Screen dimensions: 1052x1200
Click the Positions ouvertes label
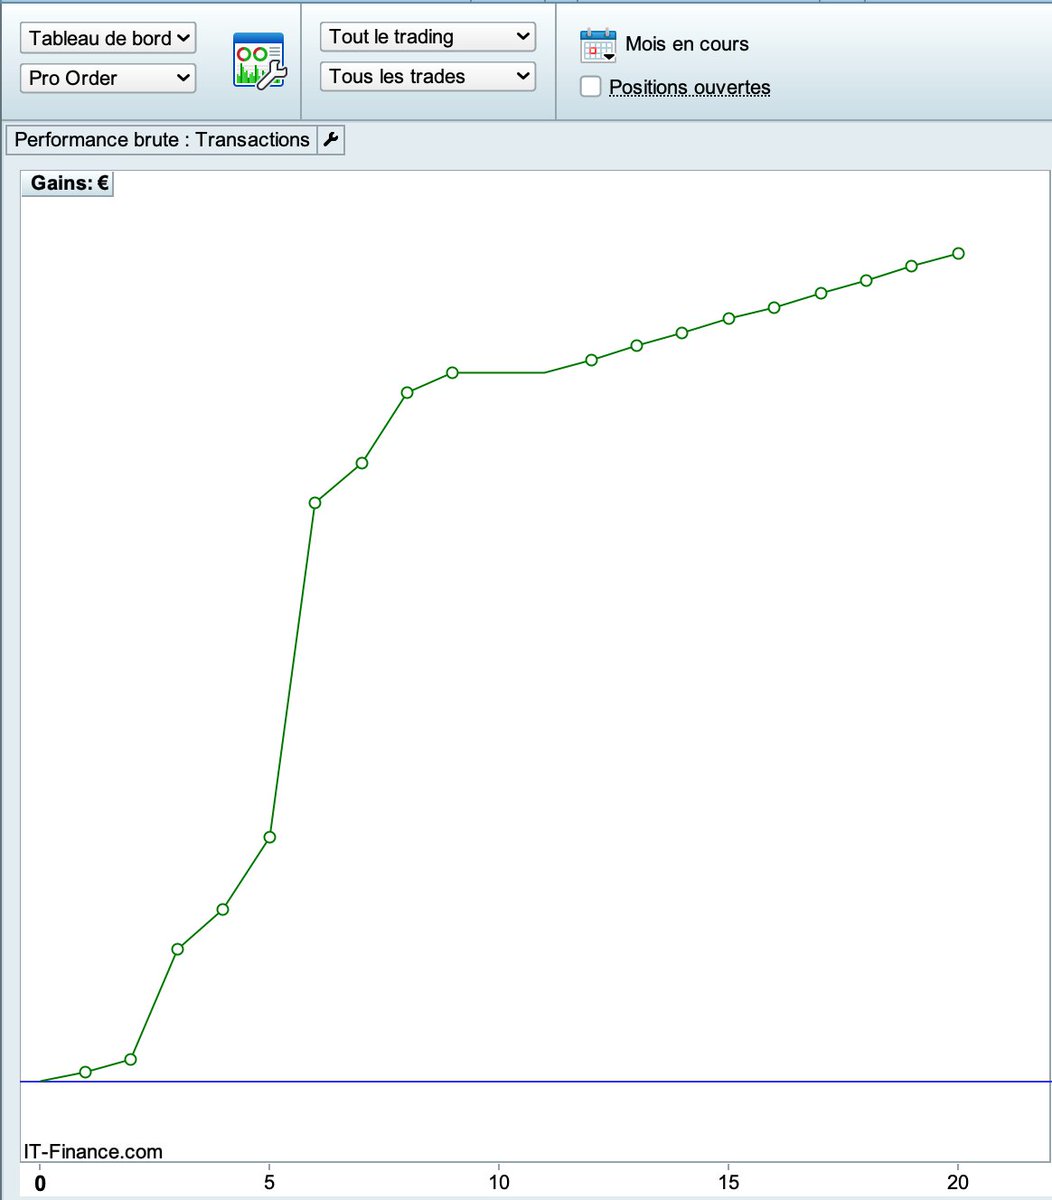(690, 87)
